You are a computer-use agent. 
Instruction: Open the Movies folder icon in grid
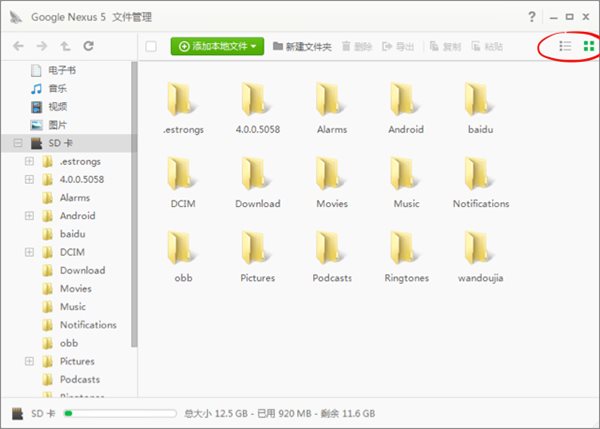(x=329, y=174)
